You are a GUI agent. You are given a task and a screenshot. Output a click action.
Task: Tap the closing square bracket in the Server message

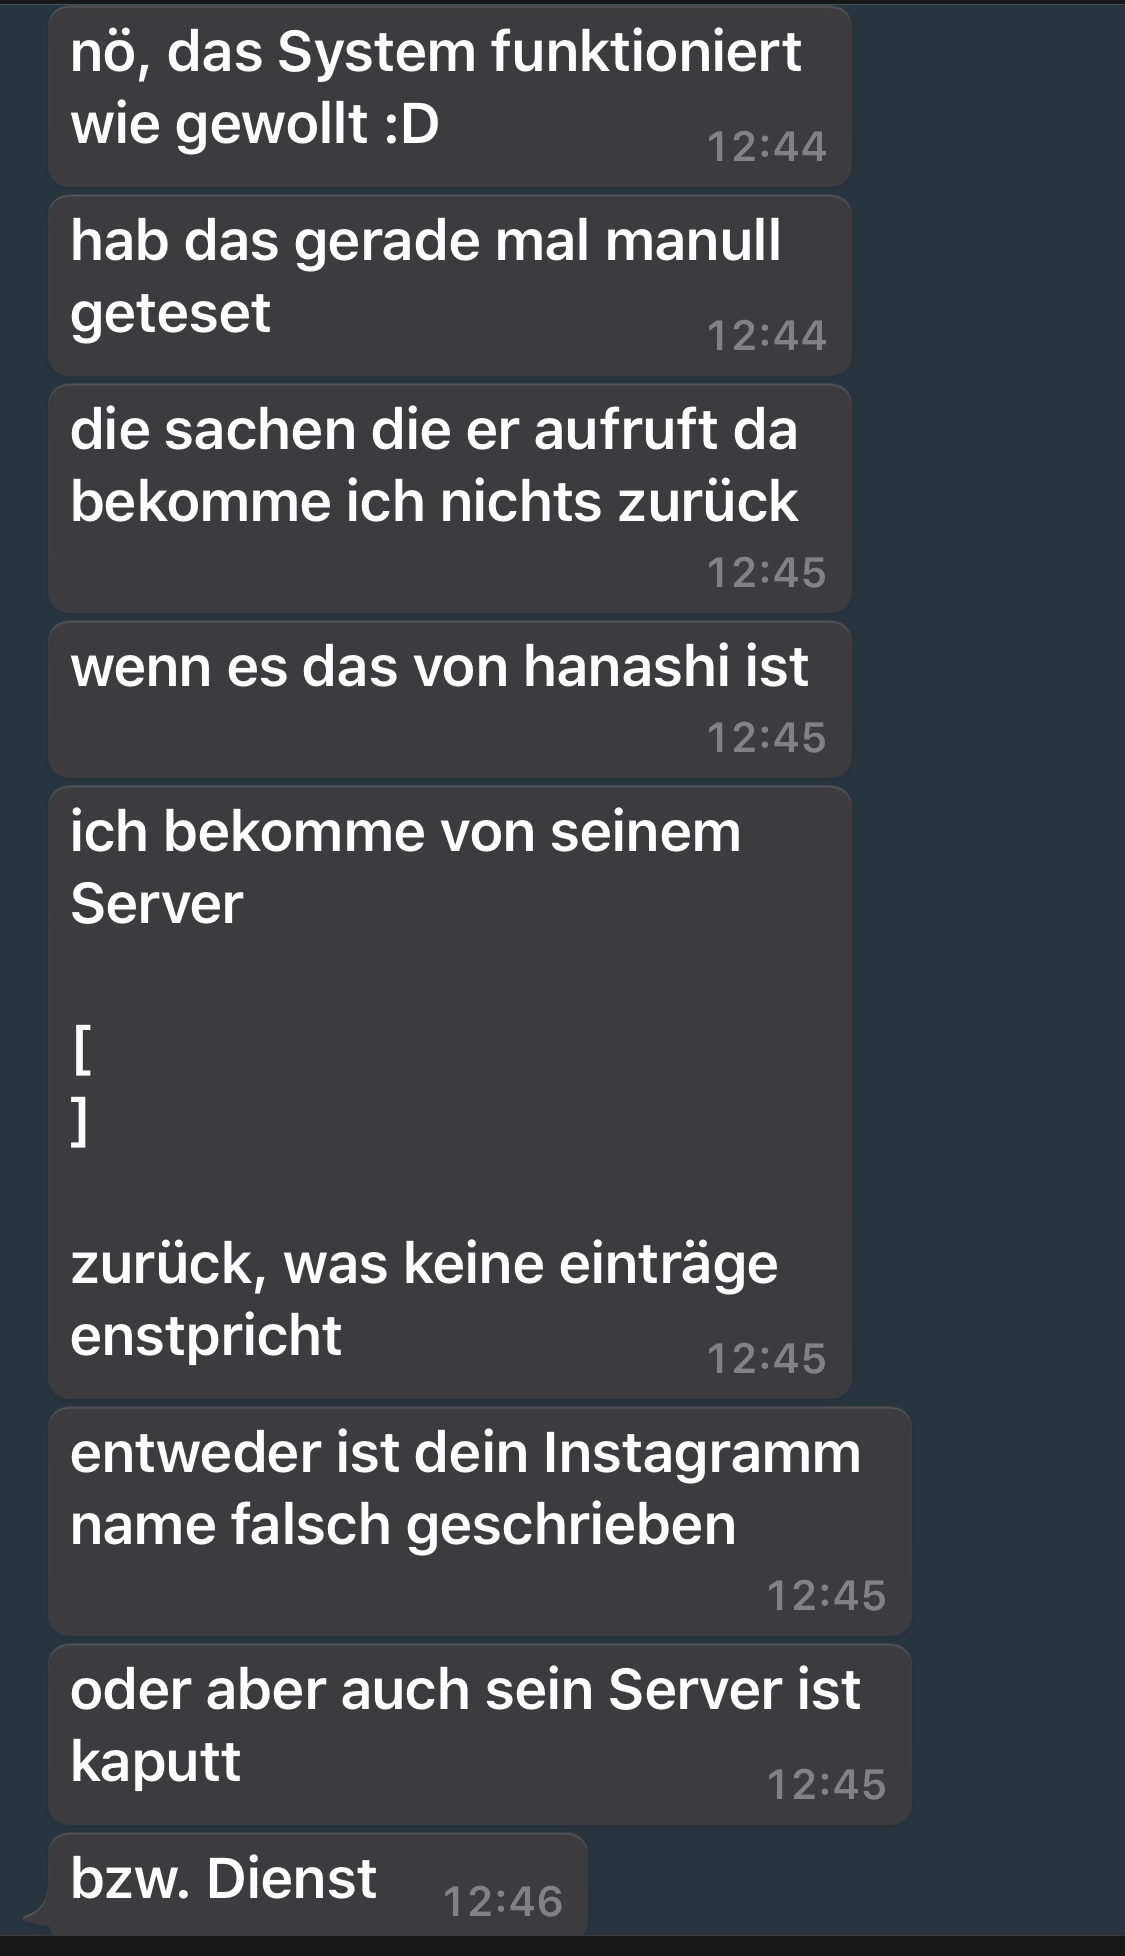(x=79, y=1121)
